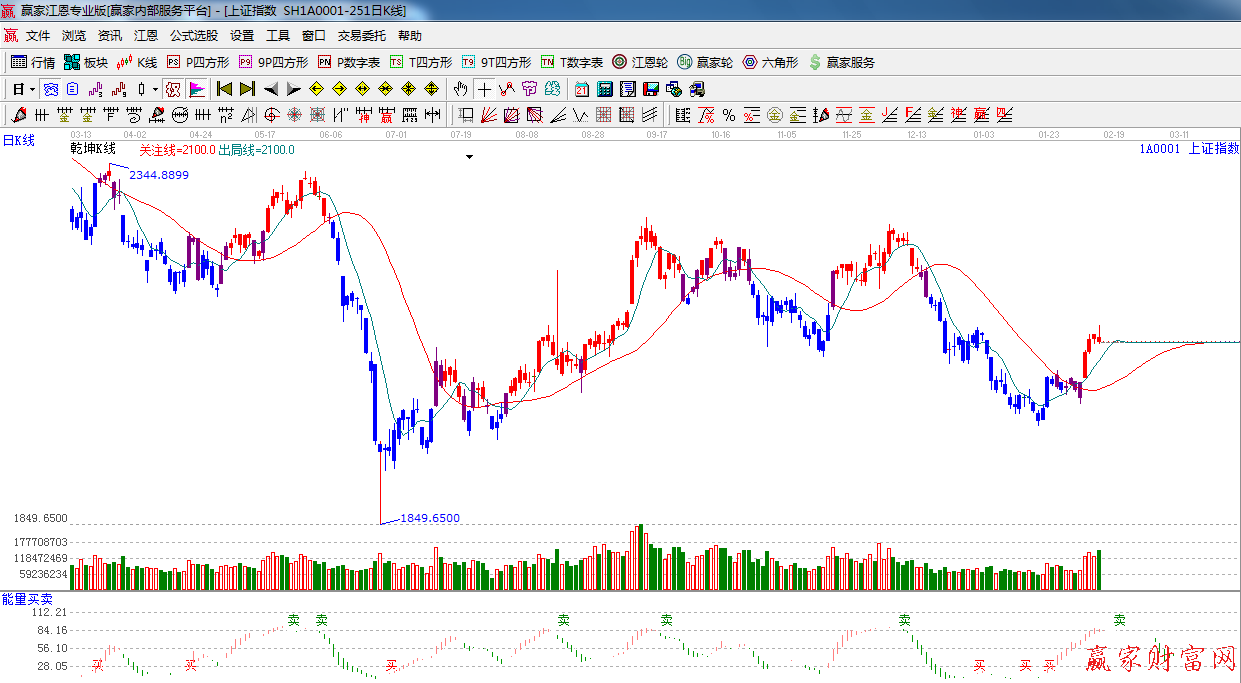Viewport: 1241px width, 683px height.
Task: Open the calendar icon in toolbar
Action: (x=580, y=89)
